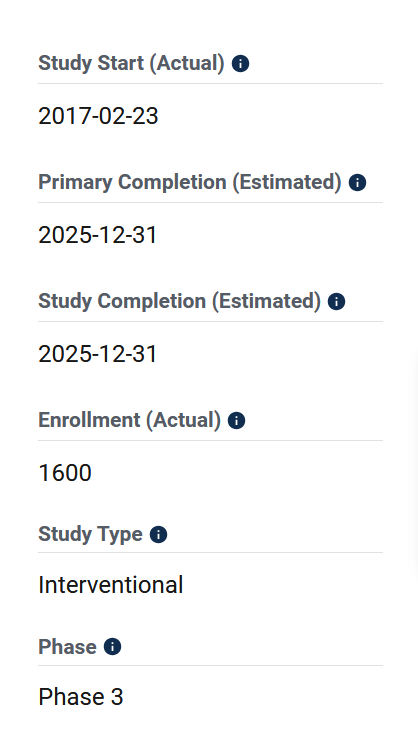Click the 2017-02-23 start date value
The width and height of the screenshot is (418, 736).
pyautogui.click(x=98, y=116)
